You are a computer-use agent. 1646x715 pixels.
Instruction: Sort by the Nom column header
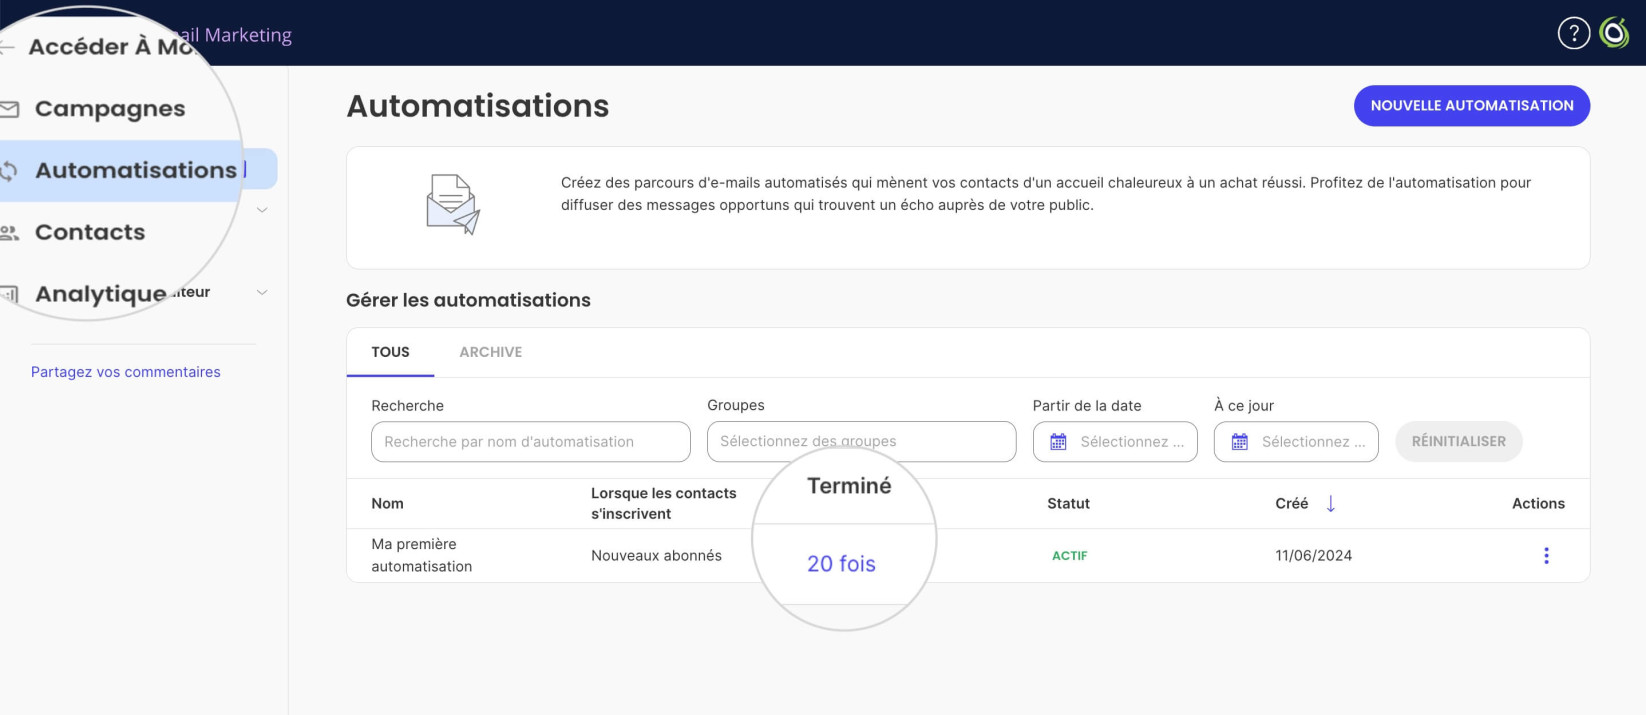[388, 504]
